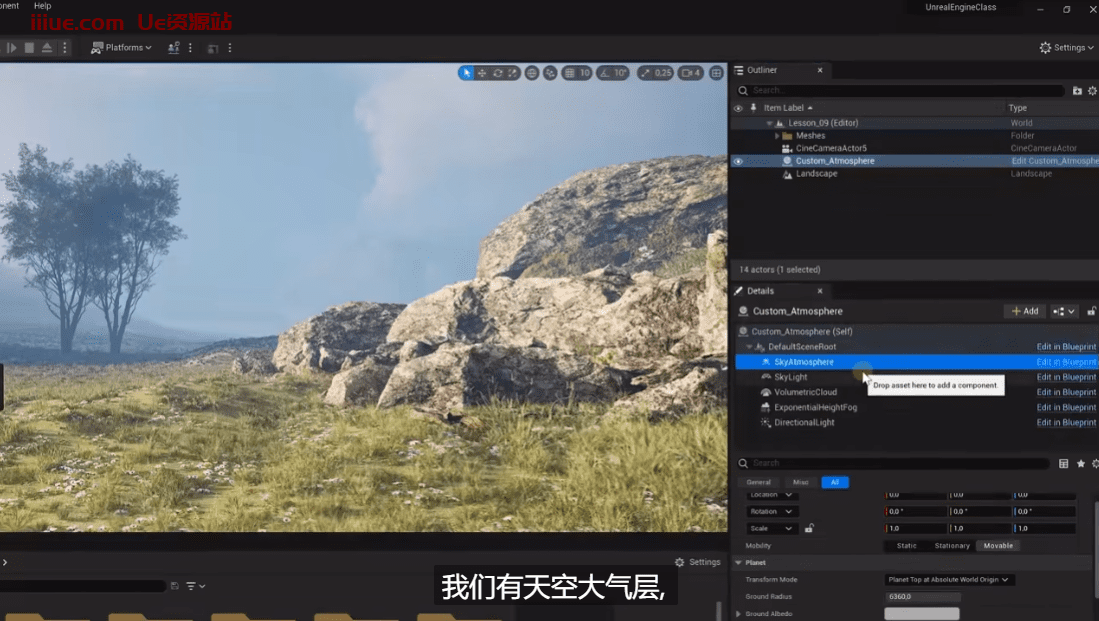
Task: Open the Platforms dropdown
Action: 122,47
